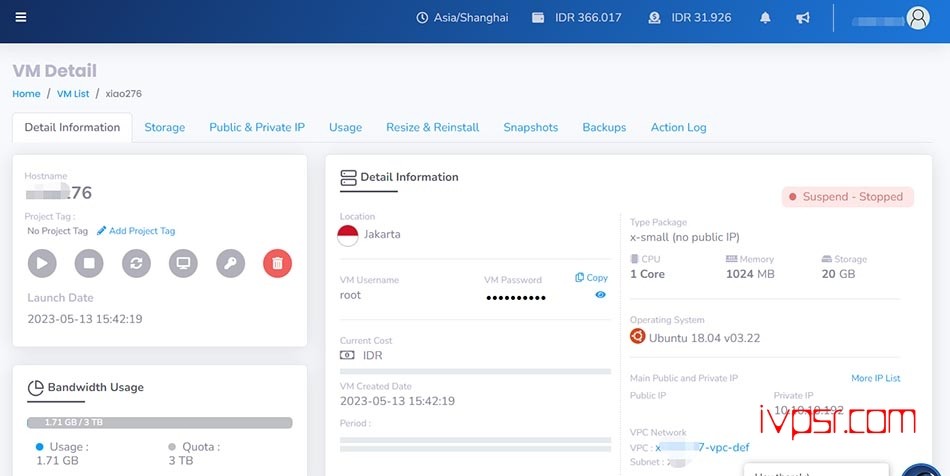
Task: Open the Backups tab
Action: (604, 127)
